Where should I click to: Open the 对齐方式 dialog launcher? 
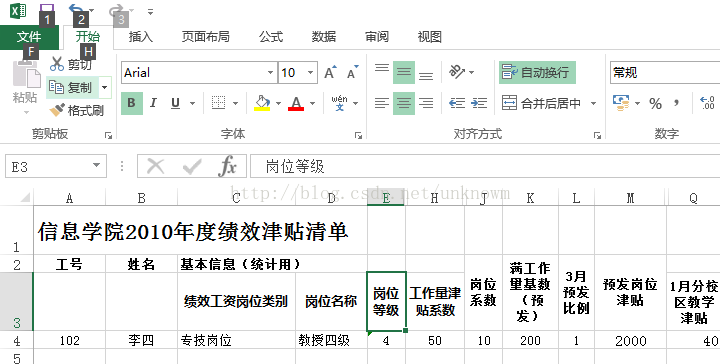pos(597,135)
